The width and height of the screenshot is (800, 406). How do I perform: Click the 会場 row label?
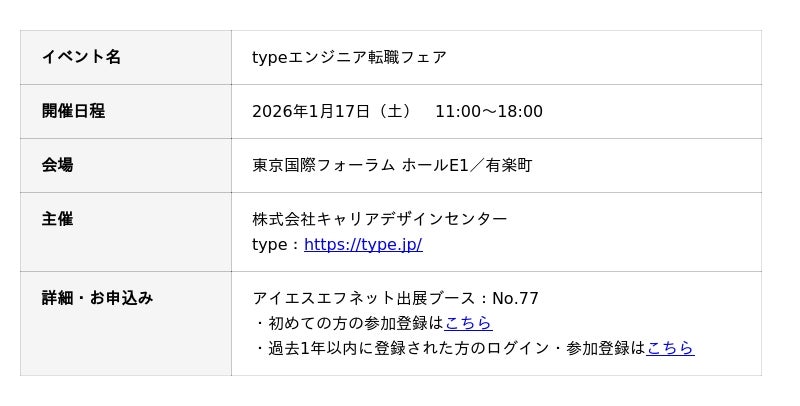click(x=57, y=165)
